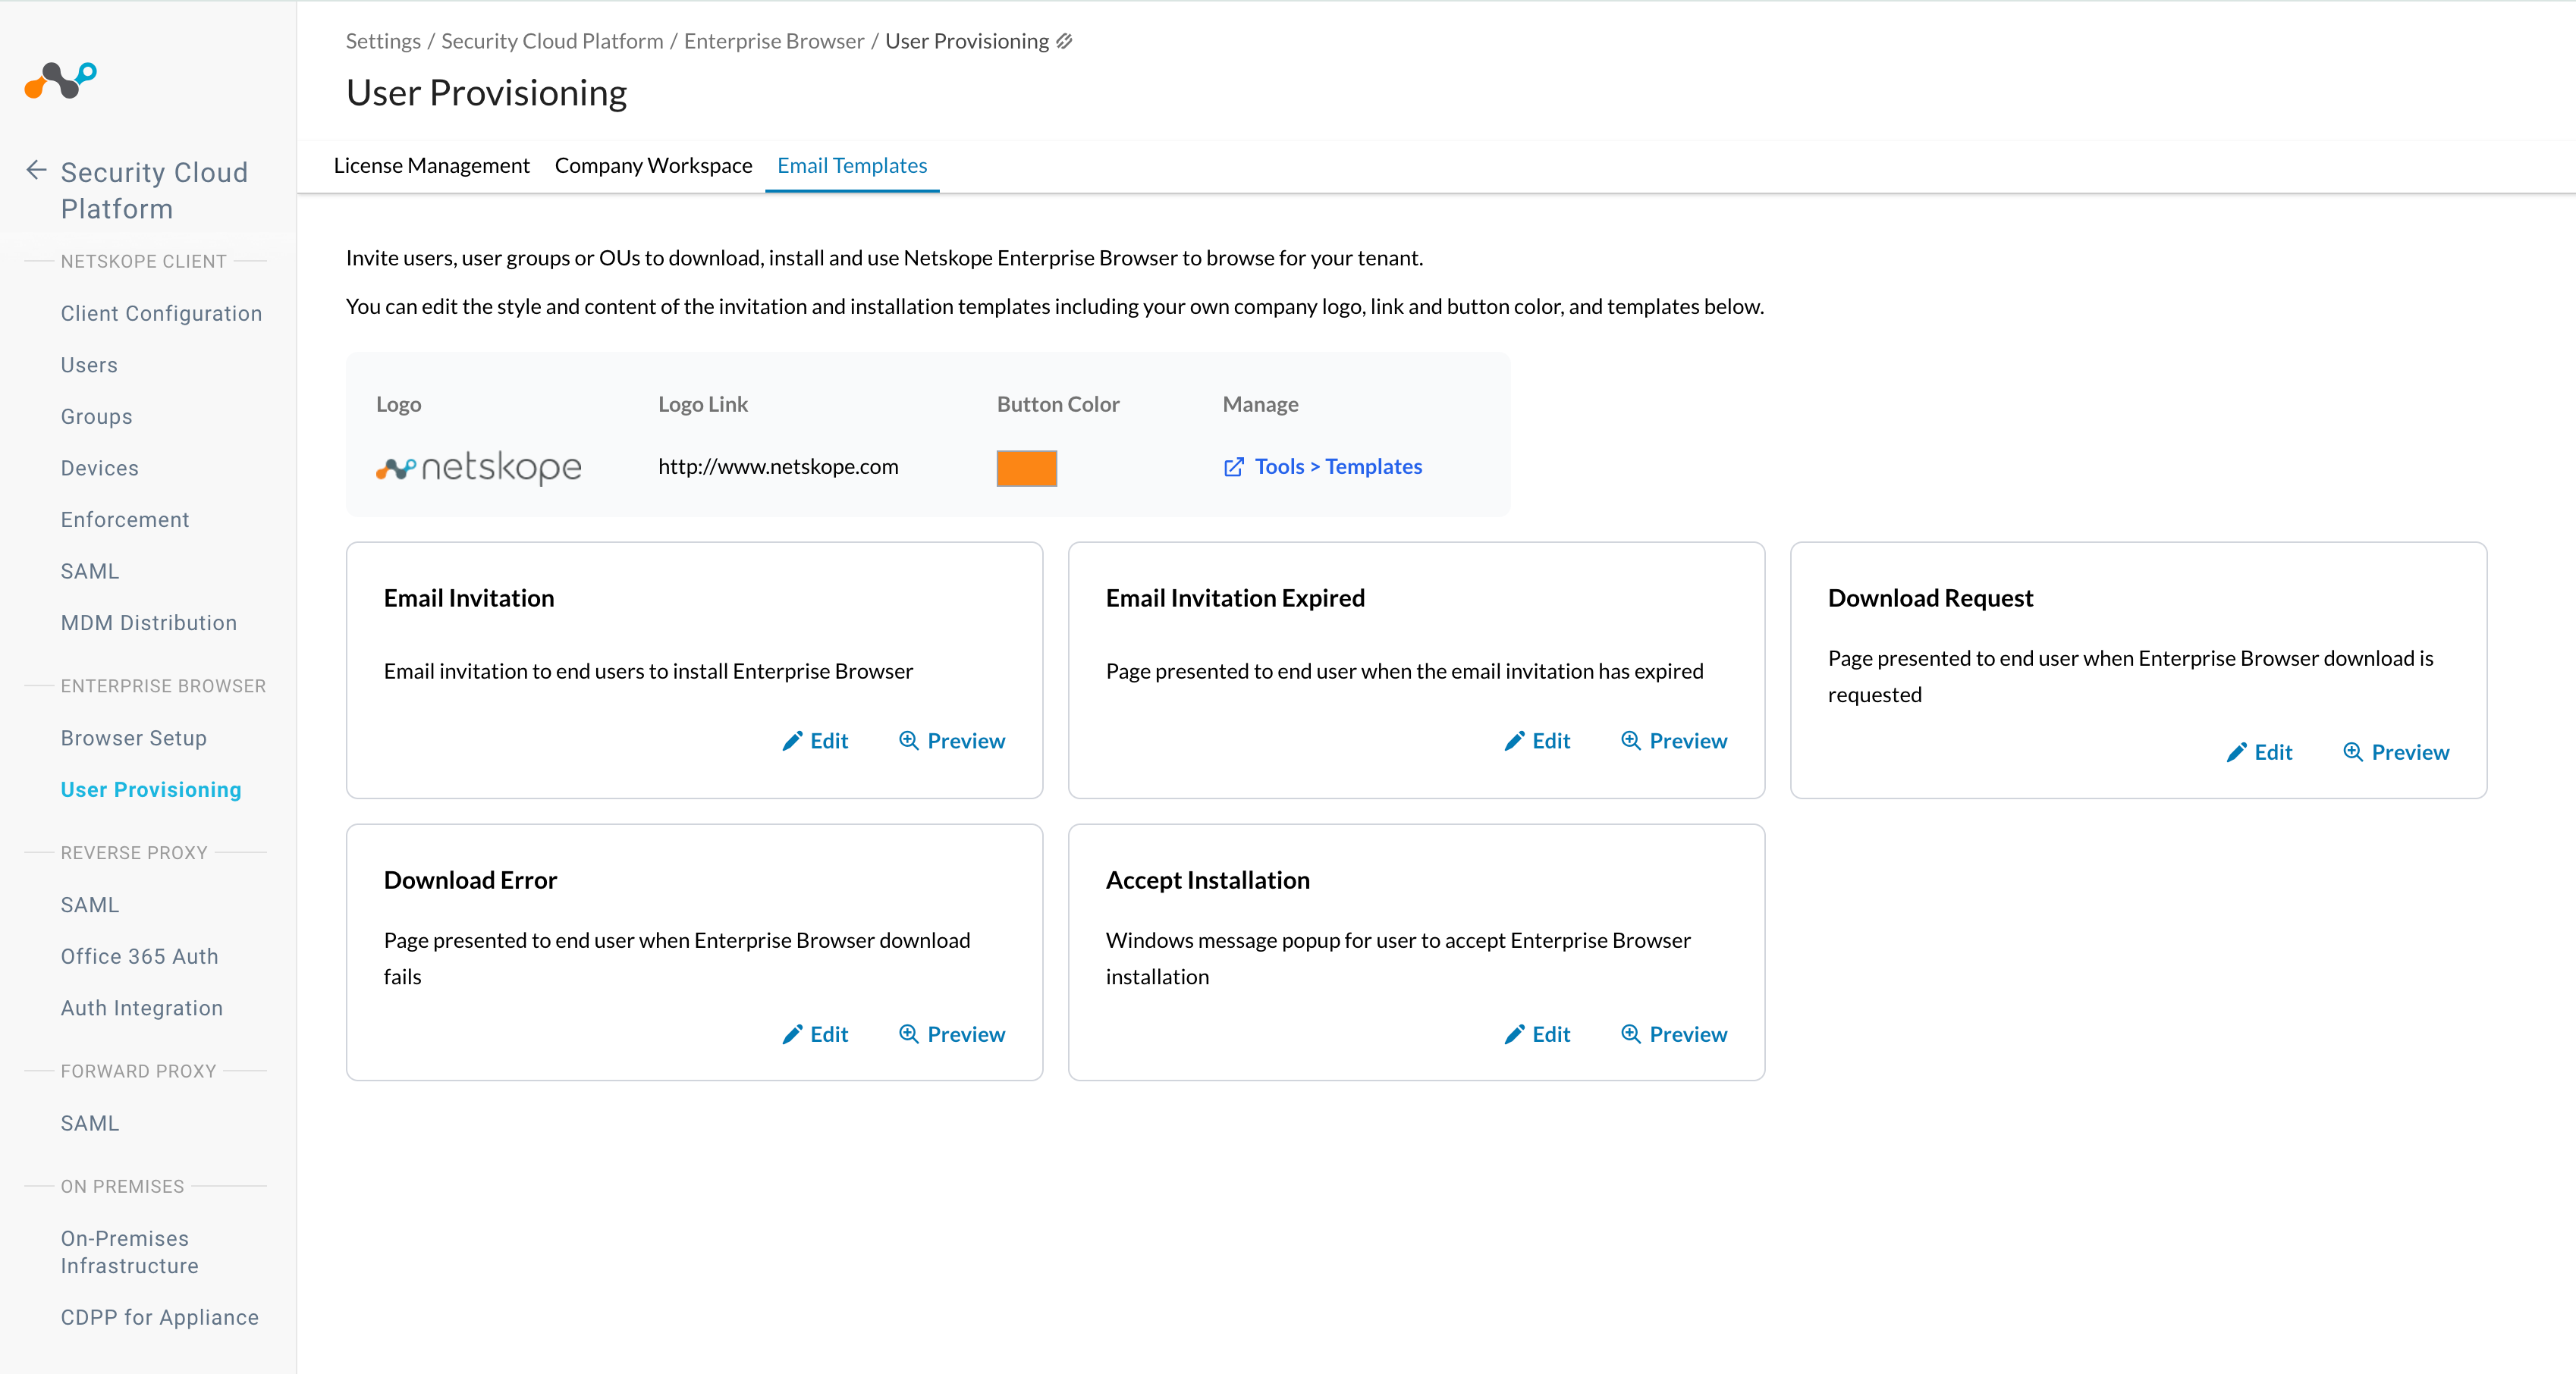
Task: Click the magnifier preview icon on Download Request
Action: point(2353,752)
